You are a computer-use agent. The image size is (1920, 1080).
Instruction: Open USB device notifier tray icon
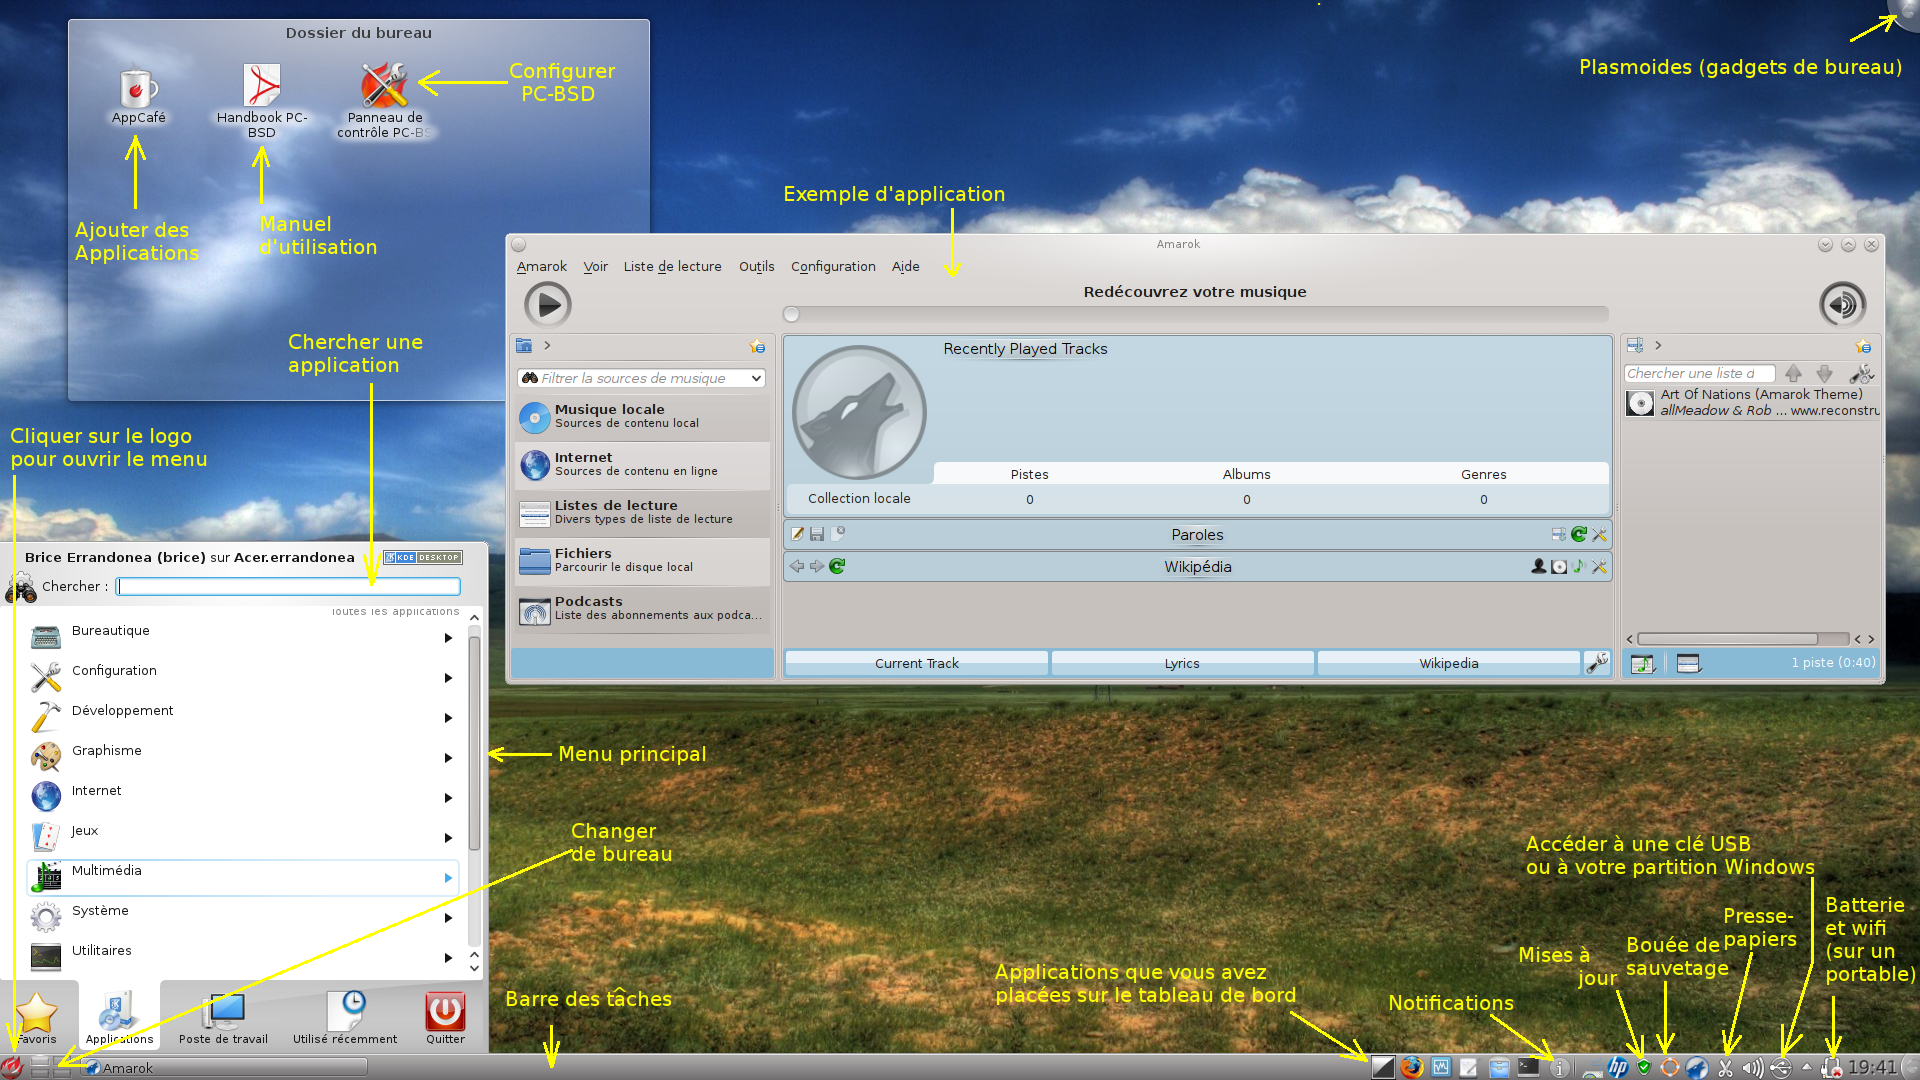tap(1781, 1067)
